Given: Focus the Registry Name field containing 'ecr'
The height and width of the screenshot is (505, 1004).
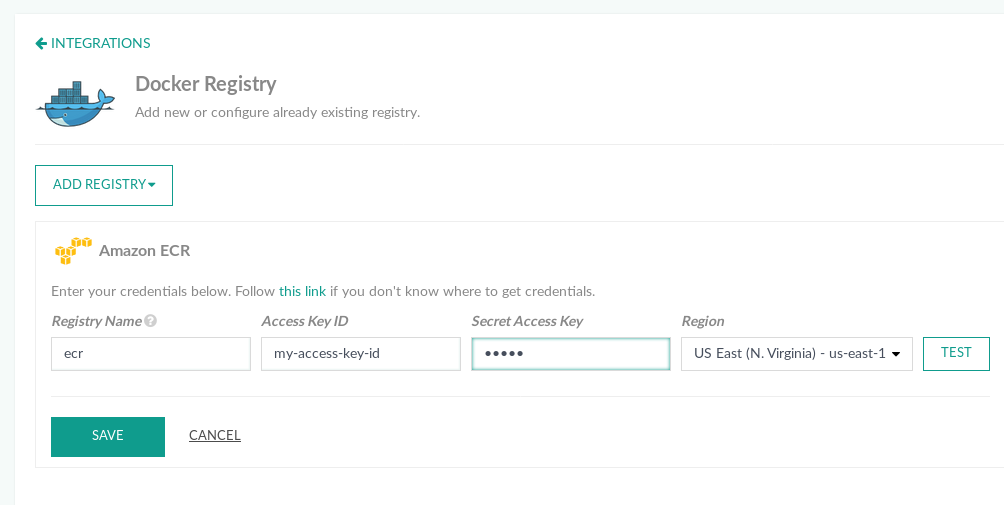Looking at the screenshot, I should click(x=150, y=354).
